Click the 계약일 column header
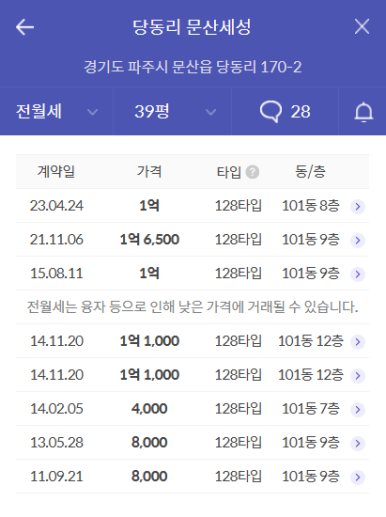 click(56, 172)
